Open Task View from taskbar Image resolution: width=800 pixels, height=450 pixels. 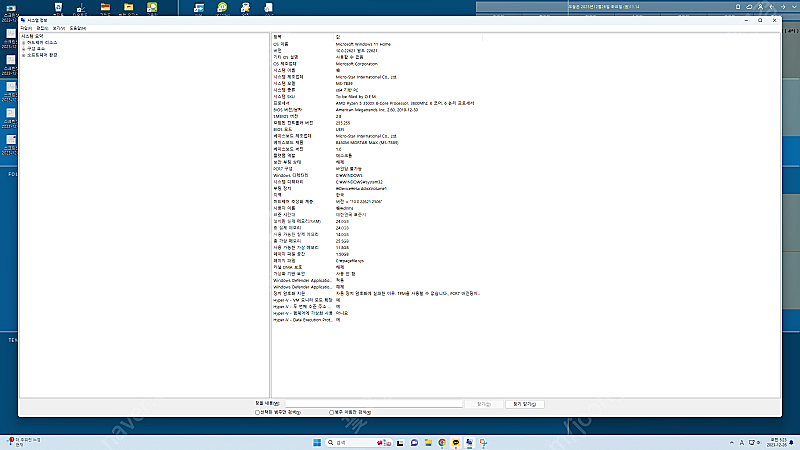click(x=401, y=442)
